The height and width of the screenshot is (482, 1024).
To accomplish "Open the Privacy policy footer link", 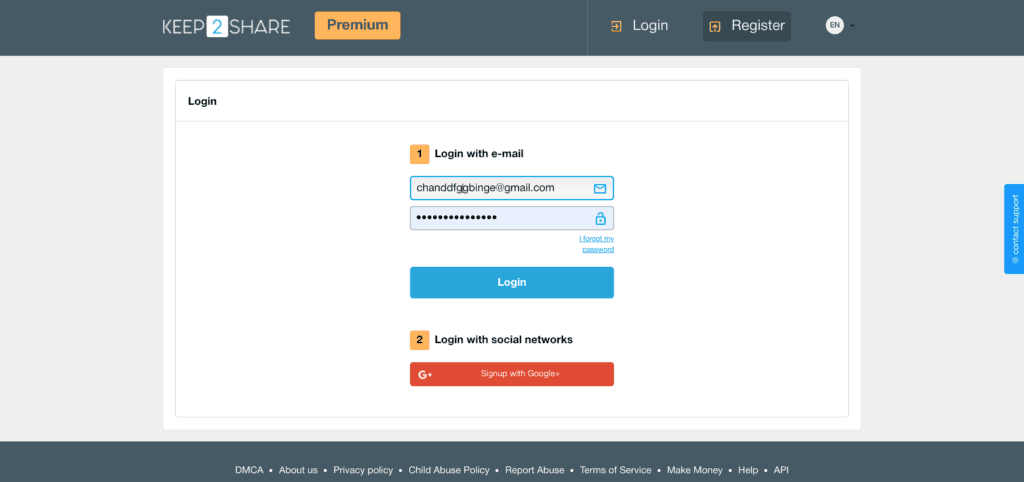I will pos(363,470).
